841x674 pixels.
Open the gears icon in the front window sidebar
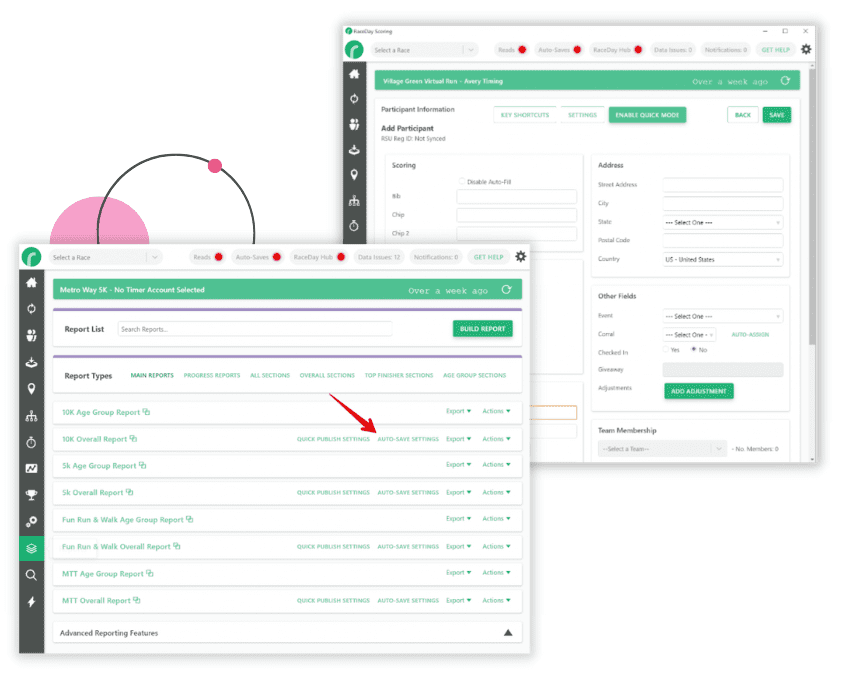coord(32,521)
